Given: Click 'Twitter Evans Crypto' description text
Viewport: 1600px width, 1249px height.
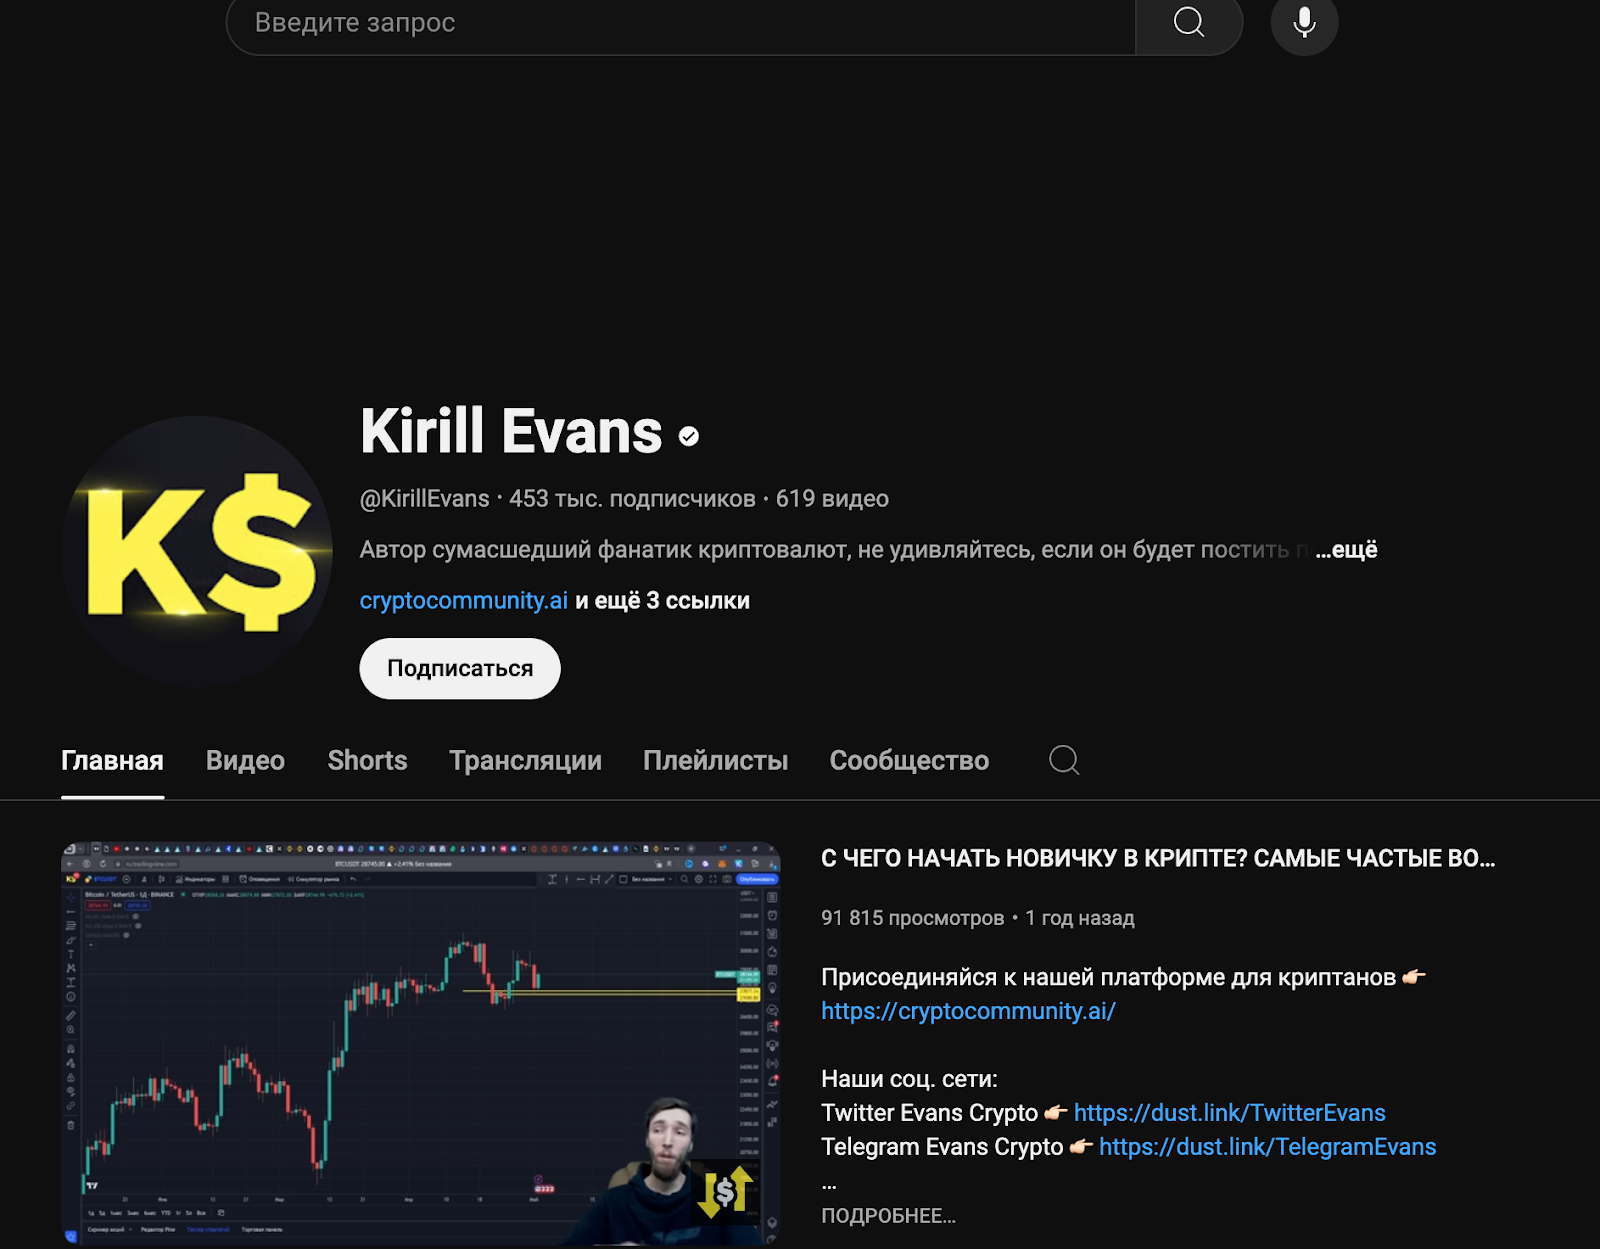Looking at the screenshot, I should click(929, 1113).
